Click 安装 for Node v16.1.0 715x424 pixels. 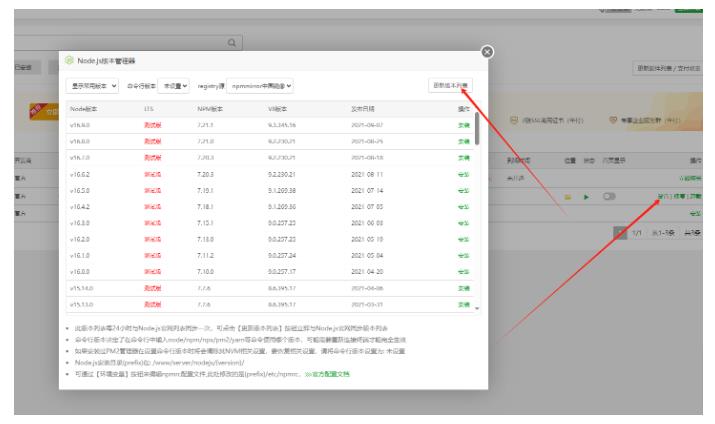click(x=464, y=256)
